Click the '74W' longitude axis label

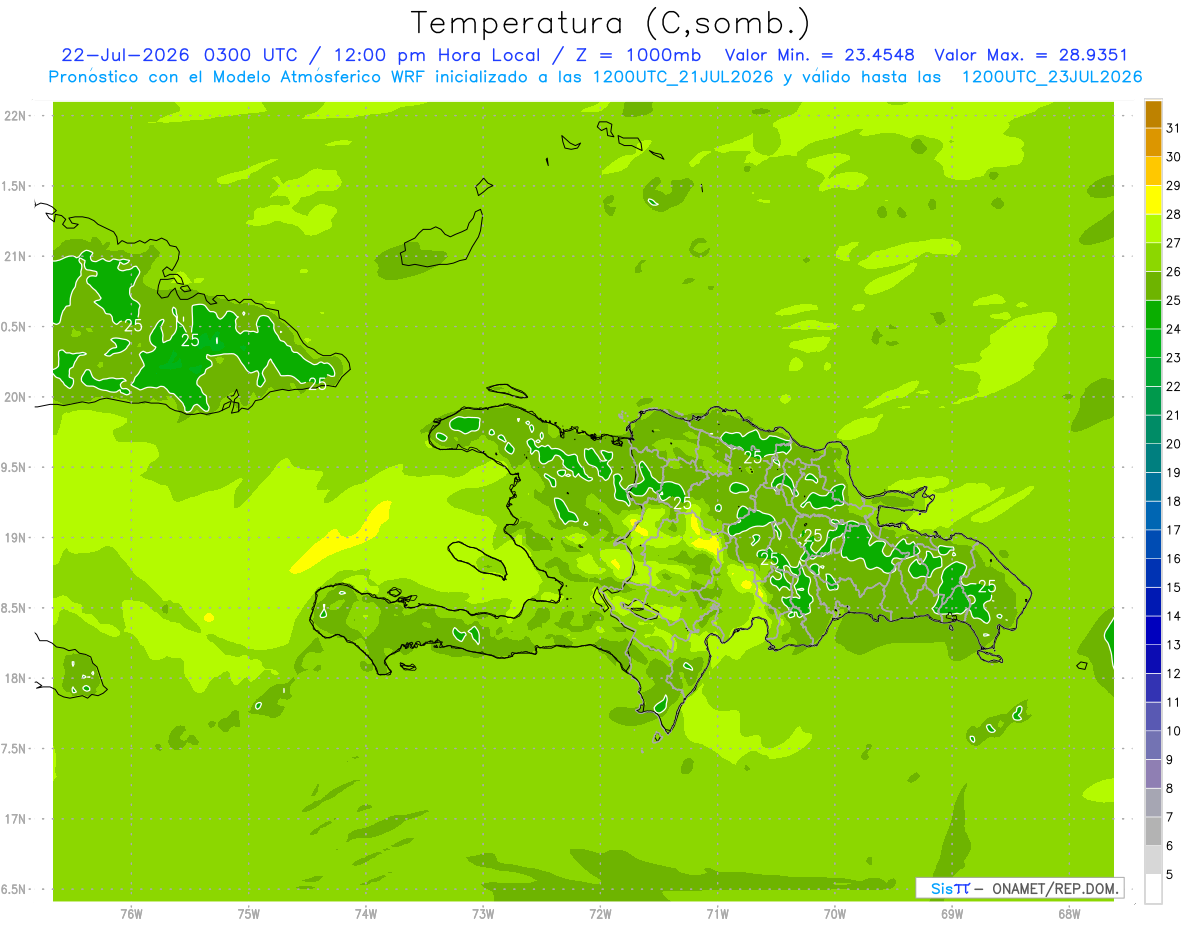point(366,913)
